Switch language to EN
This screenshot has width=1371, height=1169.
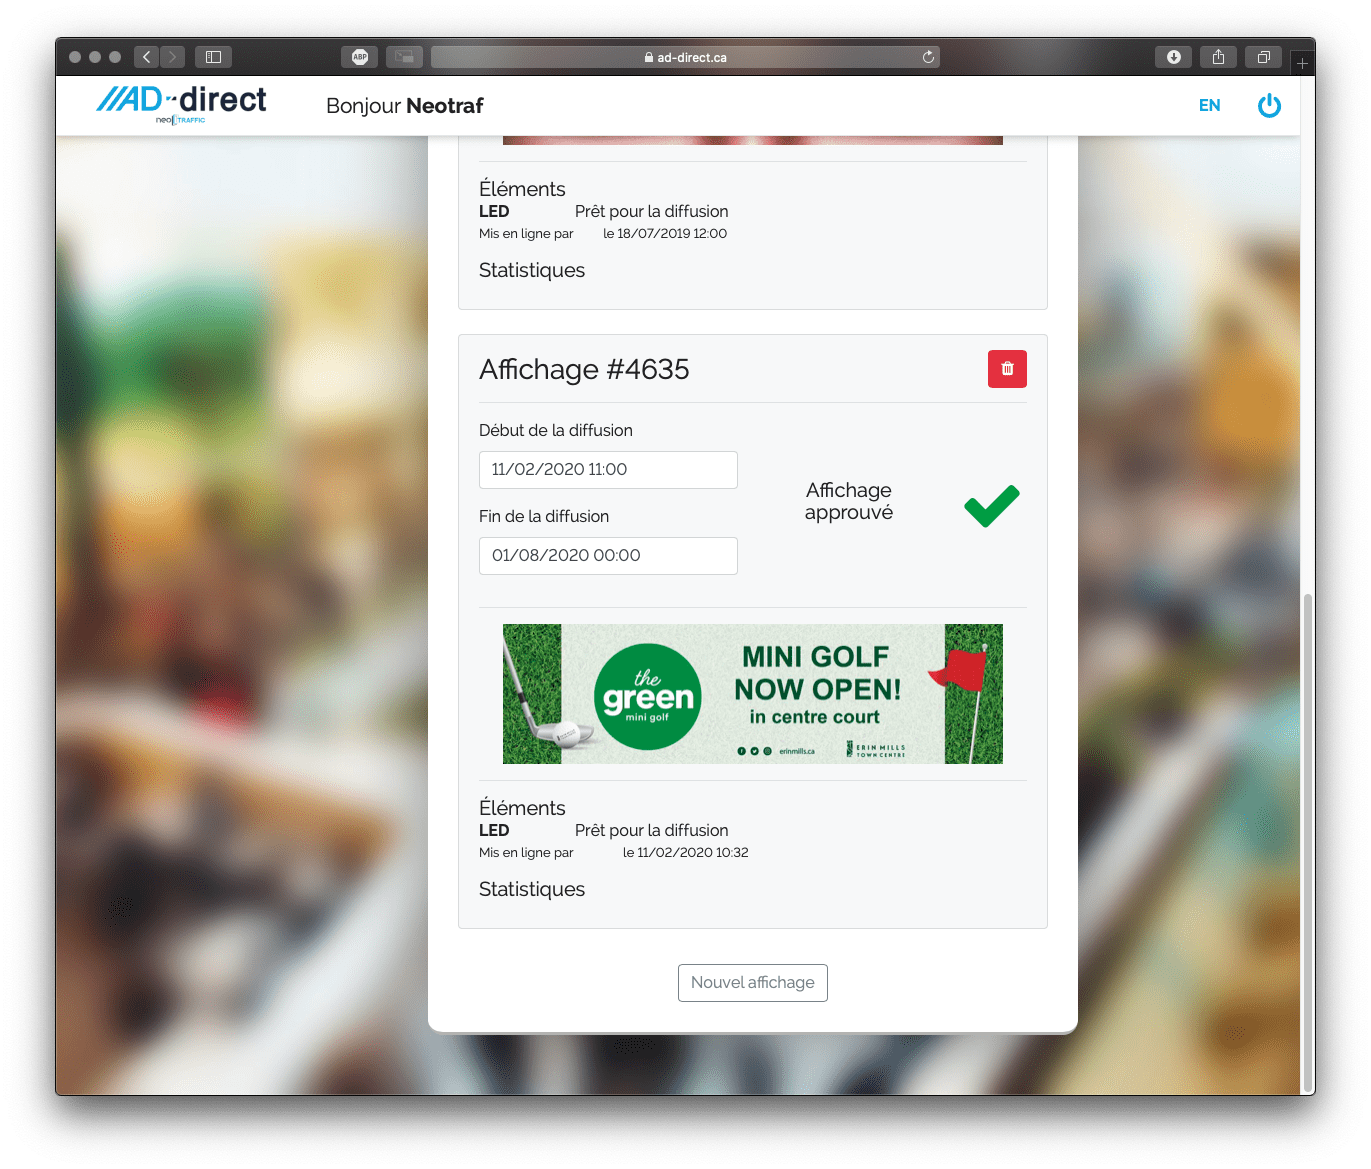[1209, 106]
